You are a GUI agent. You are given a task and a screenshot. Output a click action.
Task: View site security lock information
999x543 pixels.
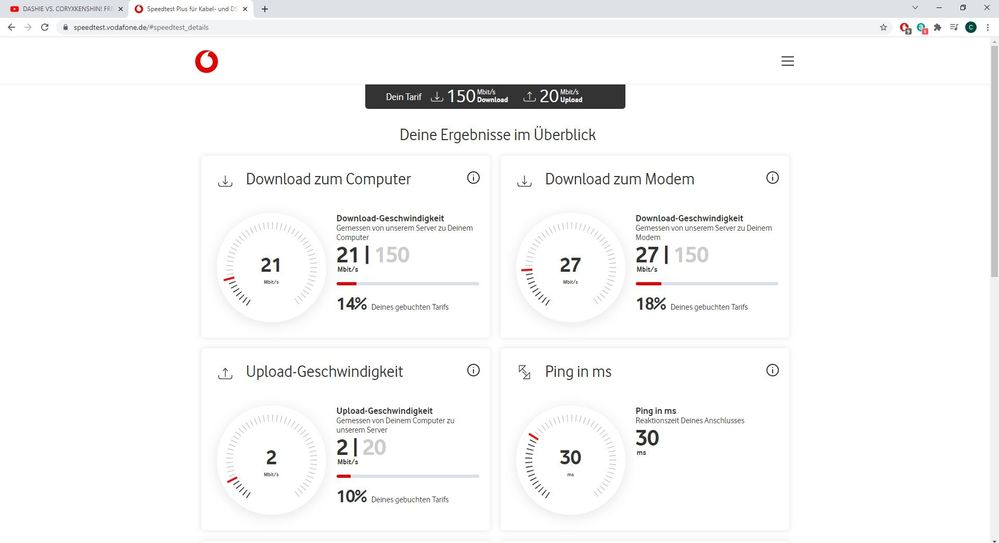[65, 27]
